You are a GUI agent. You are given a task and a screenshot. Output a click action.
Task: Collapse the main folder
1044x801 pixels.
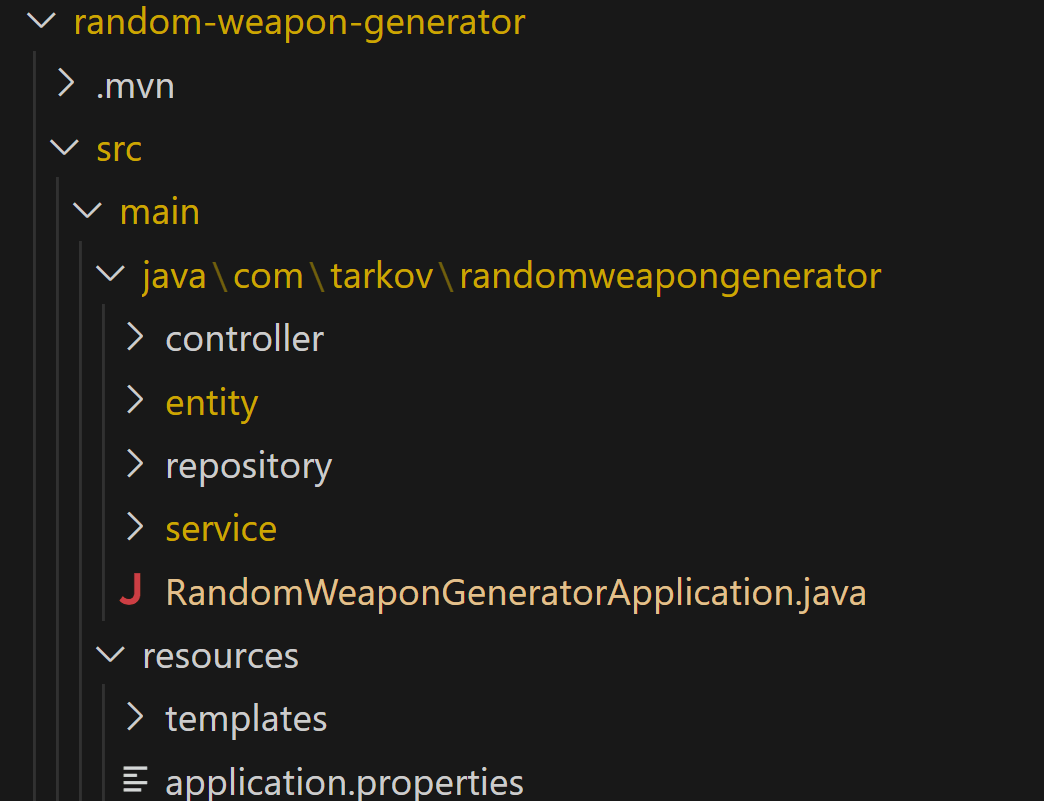point(87,211)
